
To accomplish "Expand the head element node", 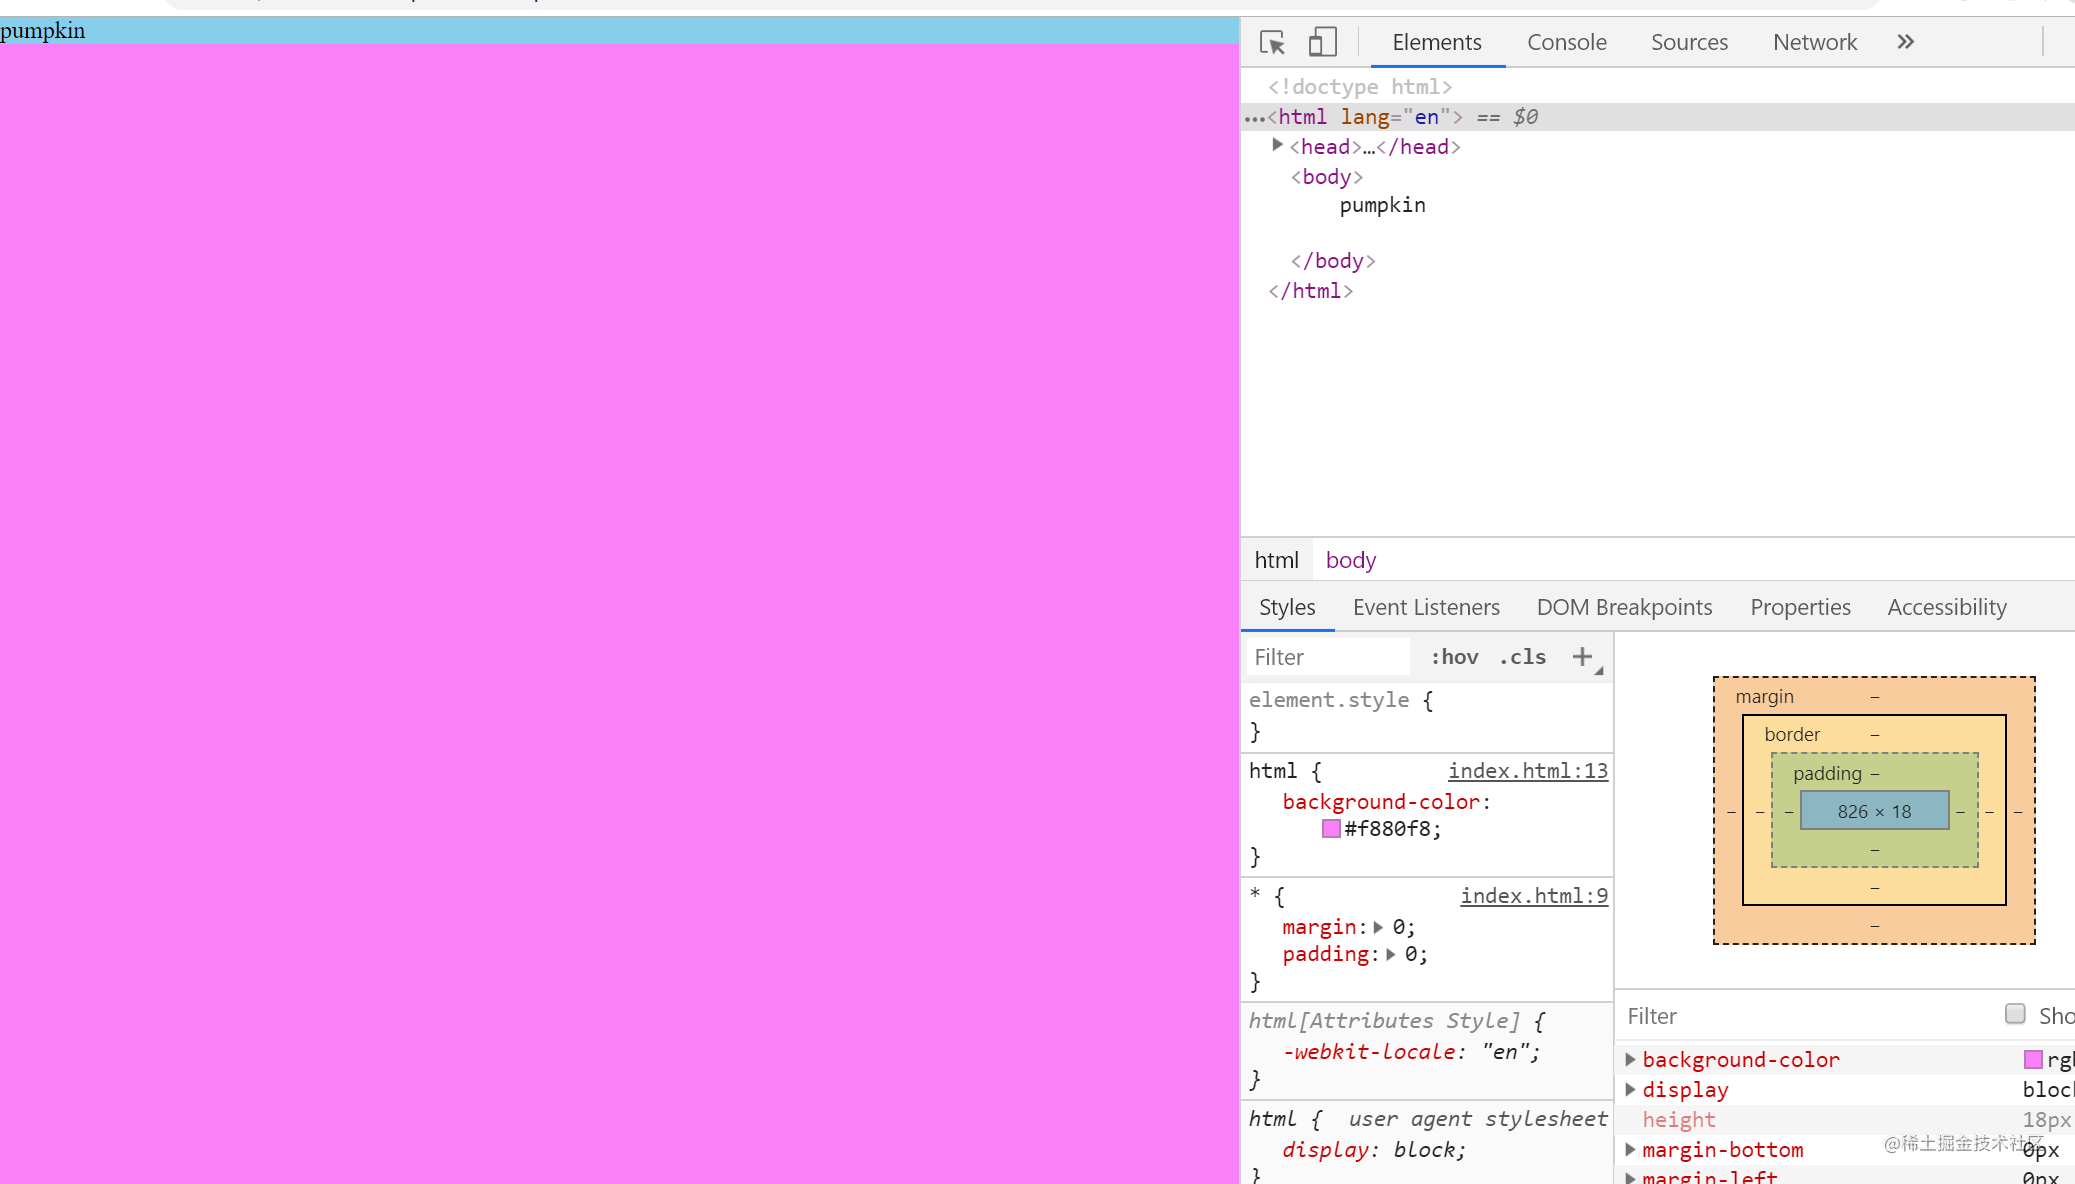I will (1277, 146).
